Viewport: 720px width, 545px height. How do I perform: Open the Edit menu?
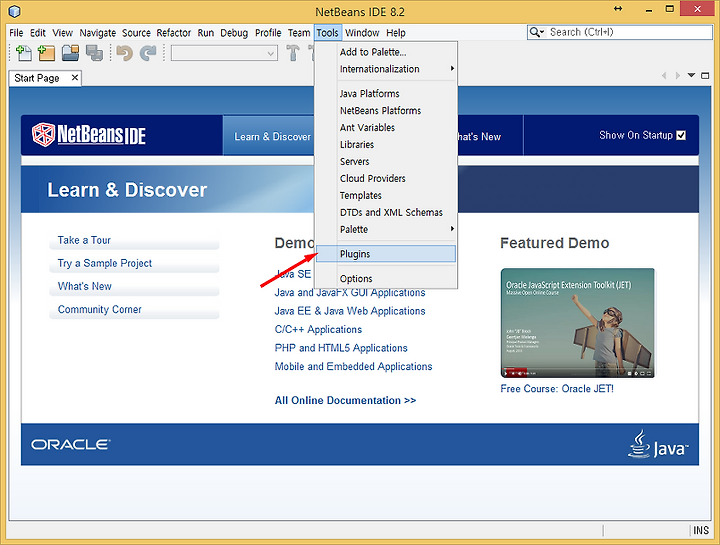coord(38,33)
